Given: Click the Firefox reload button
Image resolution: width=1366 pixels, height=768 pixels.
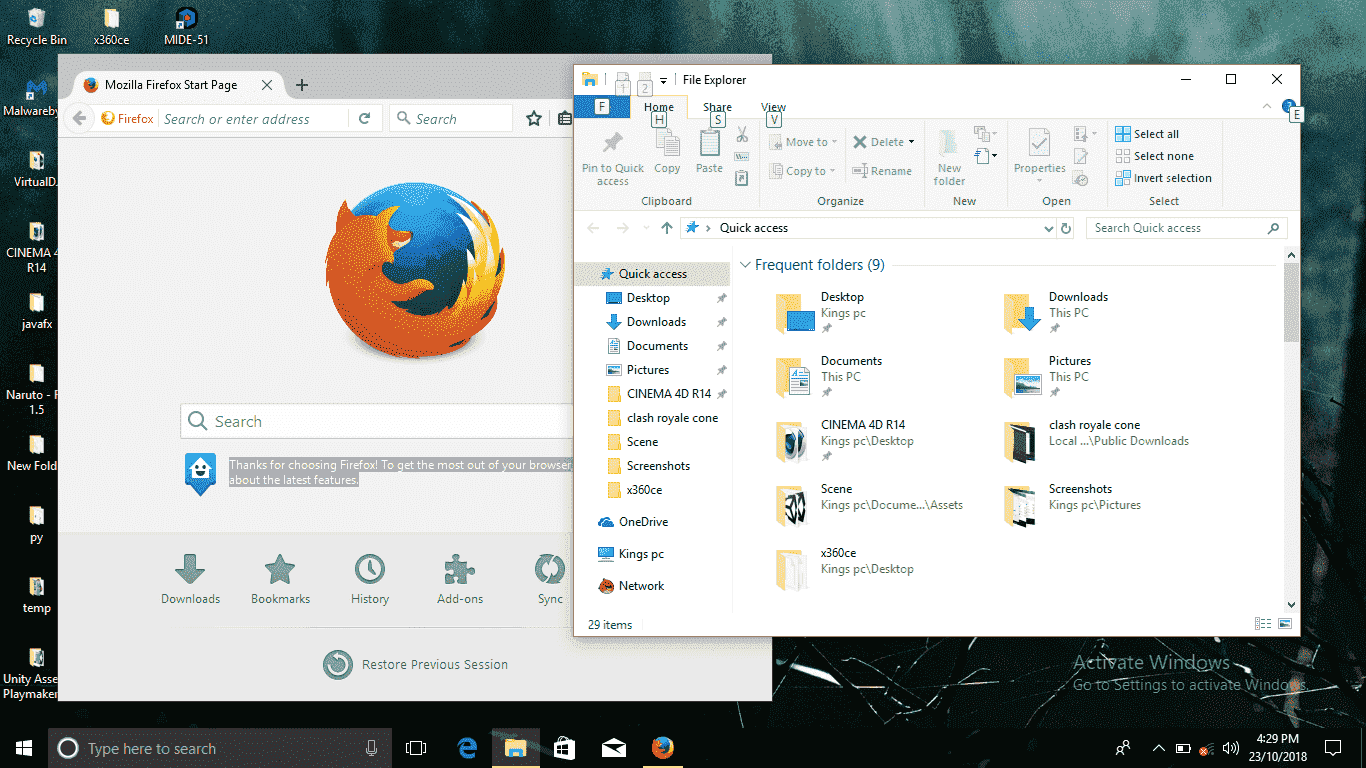Looking at the screenshot, I should pyautogui.click(x=365, y=119).
